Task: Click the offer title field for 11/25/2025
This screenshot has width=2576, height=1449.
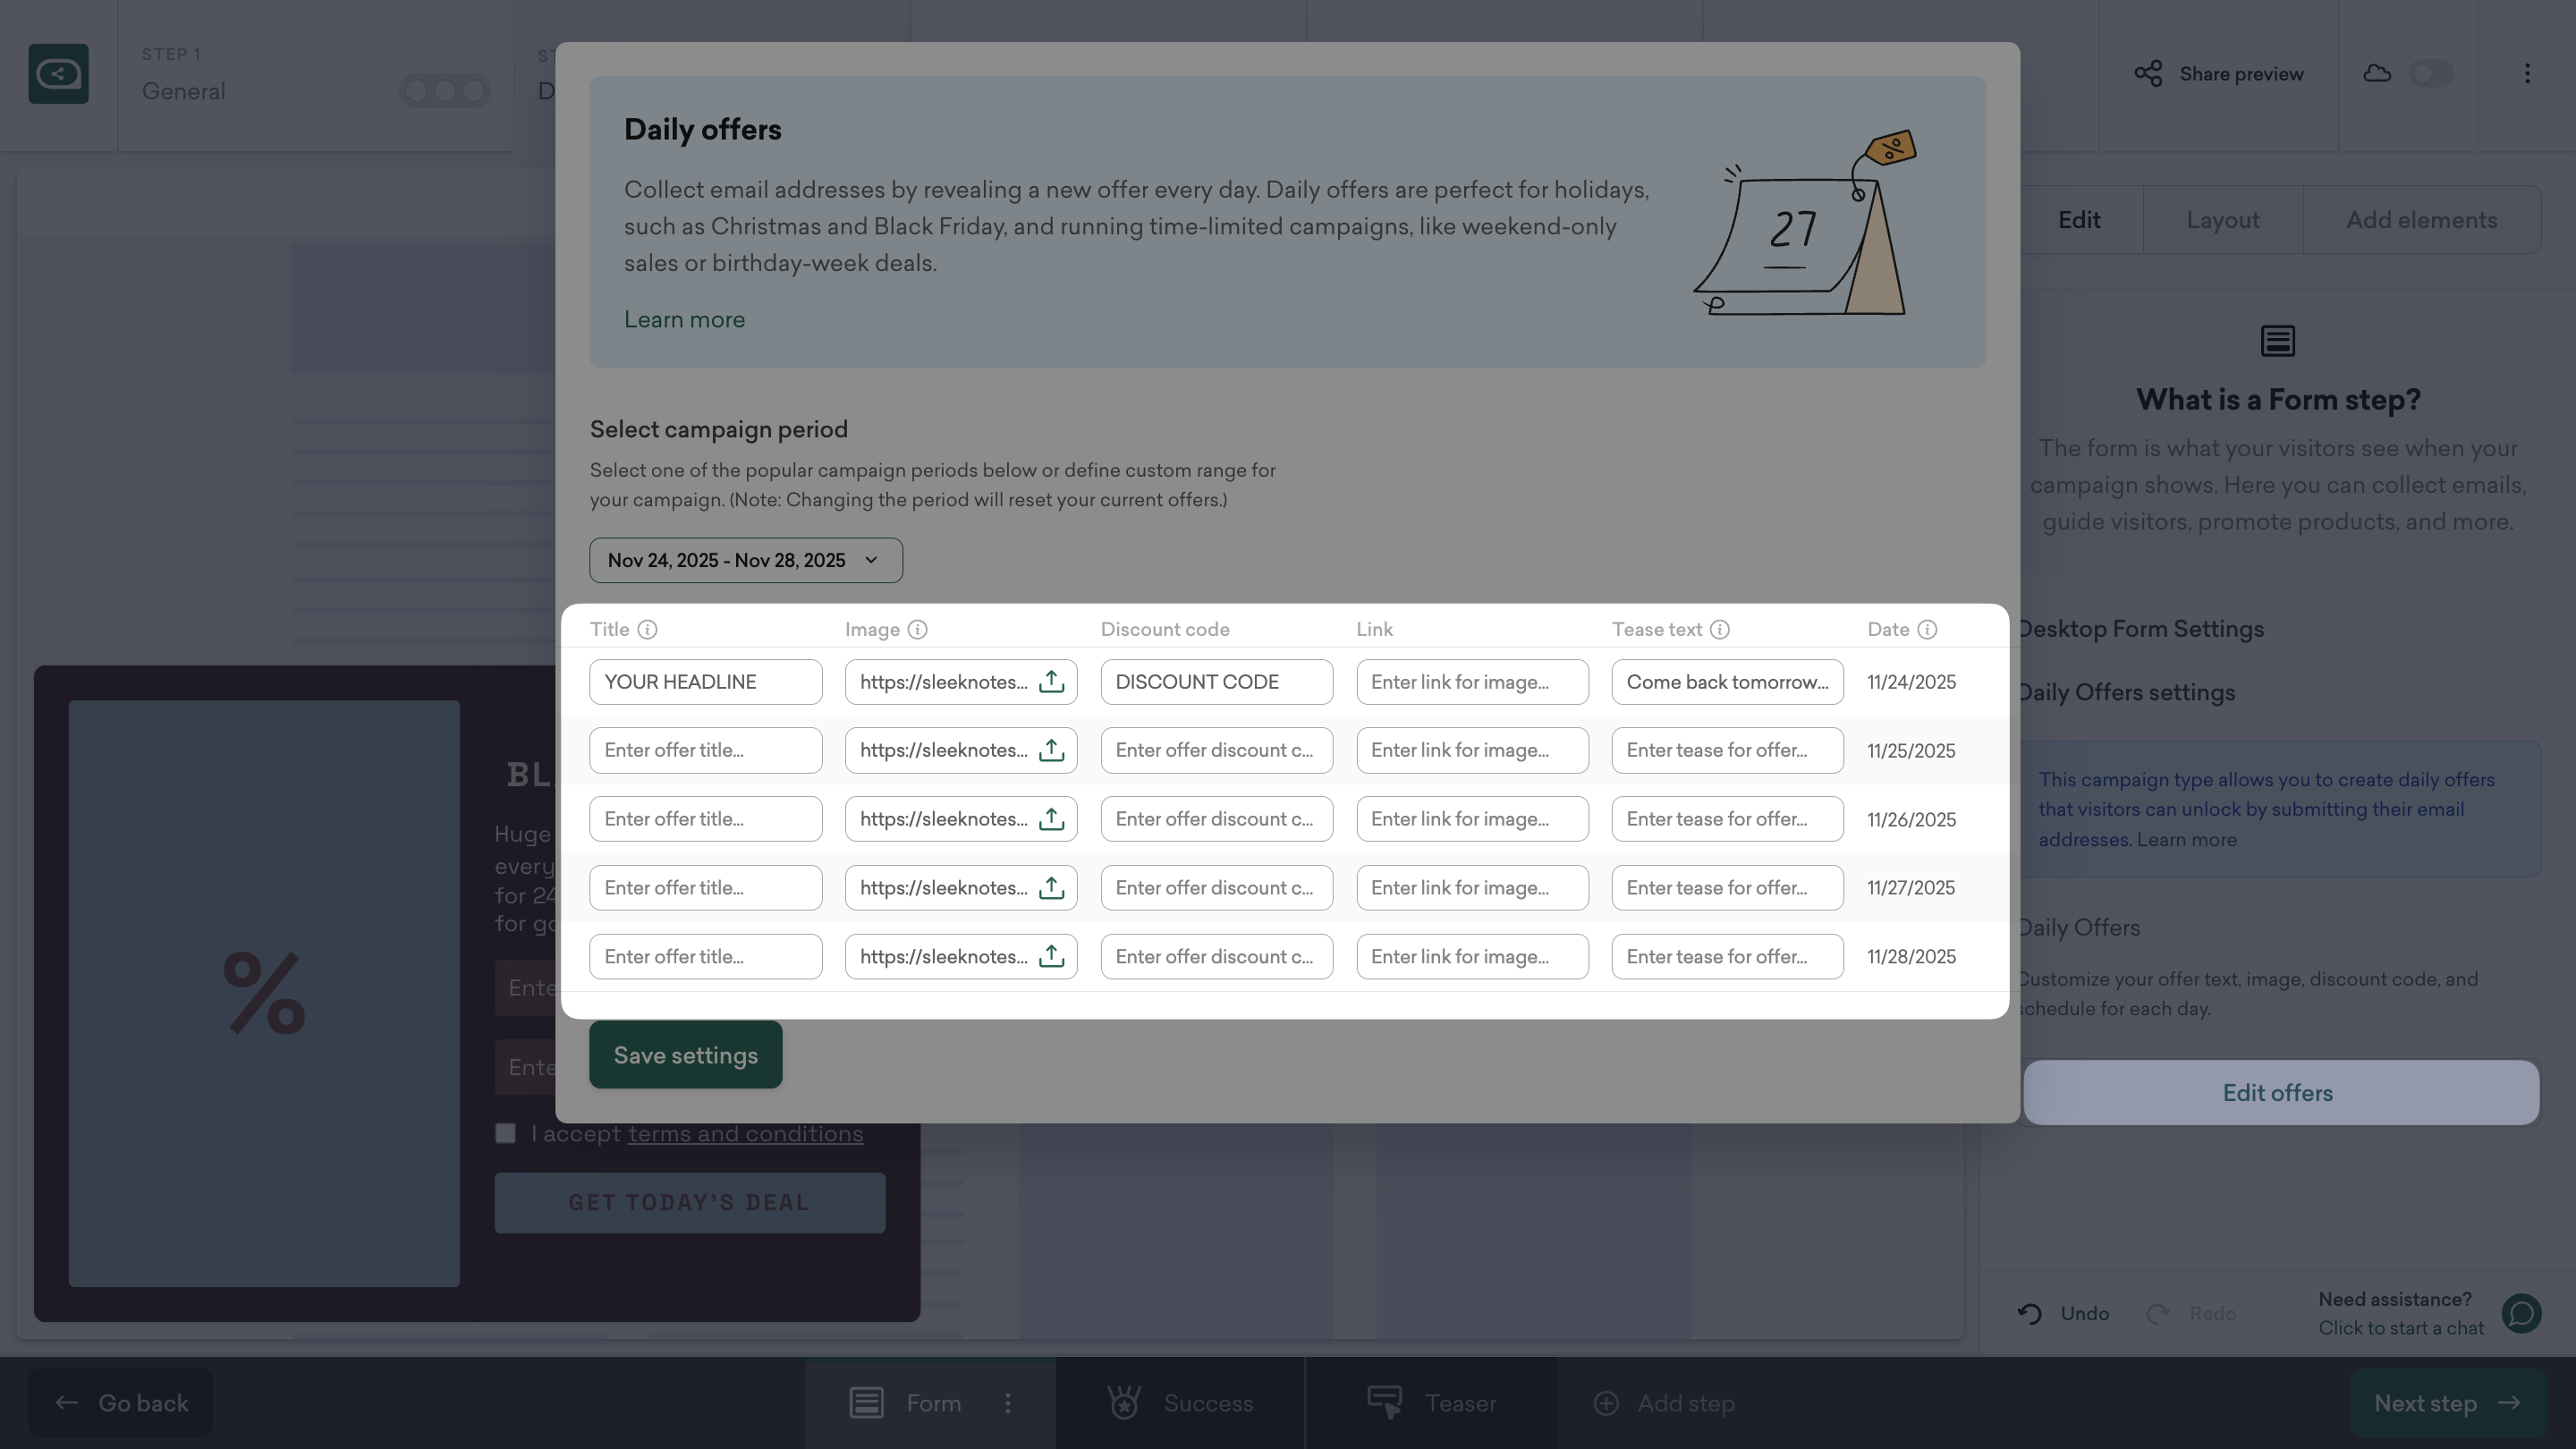Action: [705, 750]
